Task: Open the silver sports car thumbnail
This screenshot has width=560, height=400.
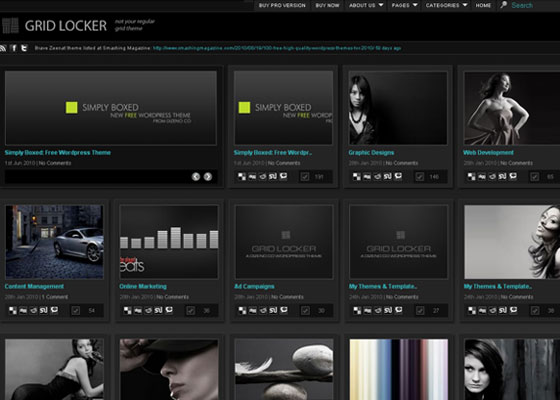Action: click(x=54, y=242)
